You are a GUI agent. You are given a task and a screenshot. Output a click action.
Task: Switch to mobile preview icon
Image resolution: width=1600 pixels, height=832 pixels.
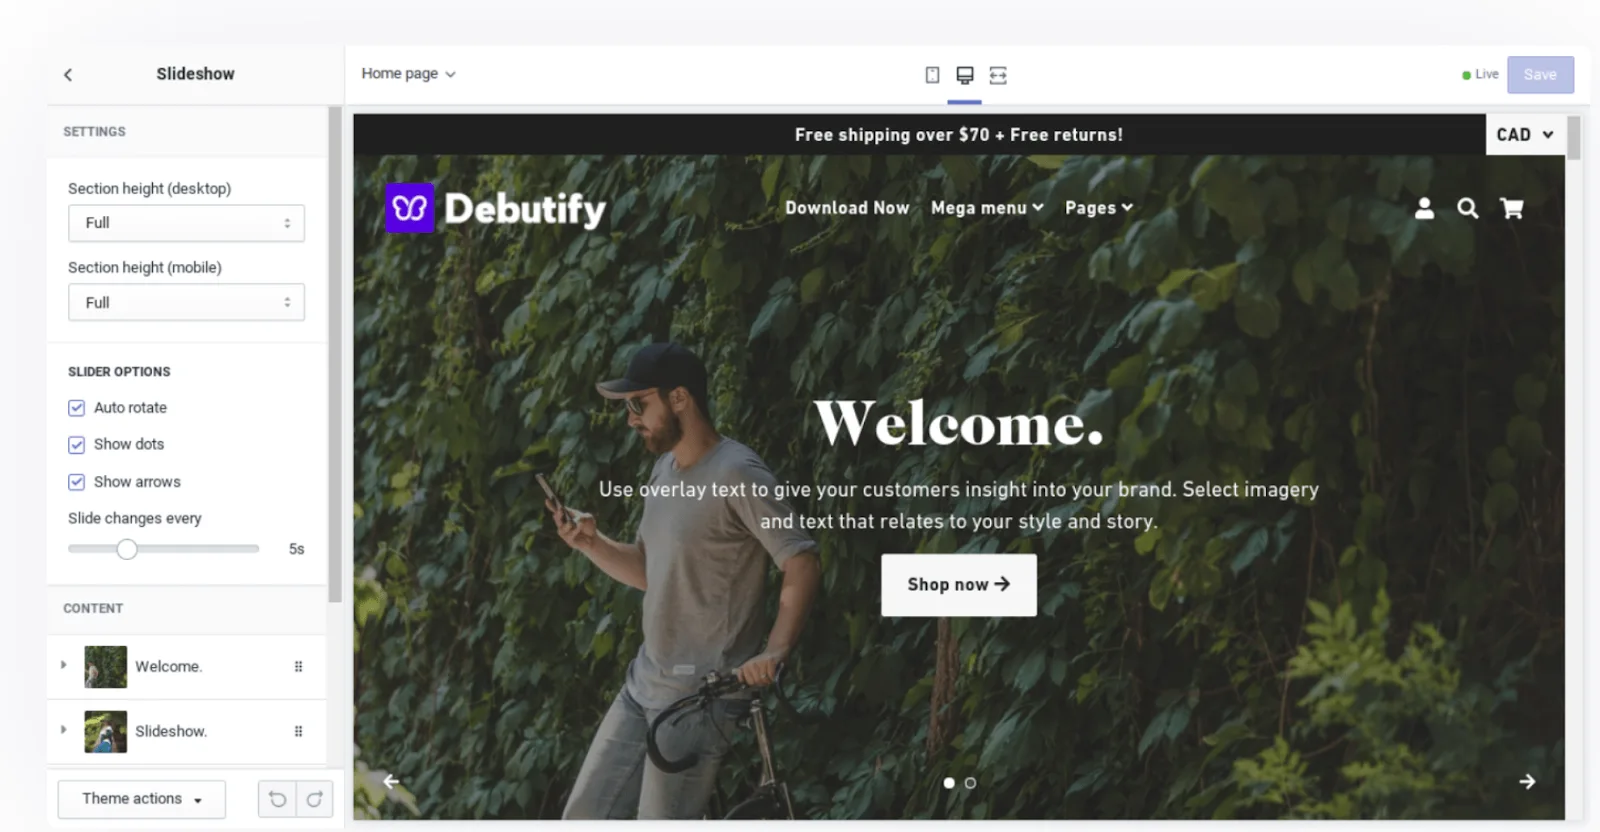932,75
